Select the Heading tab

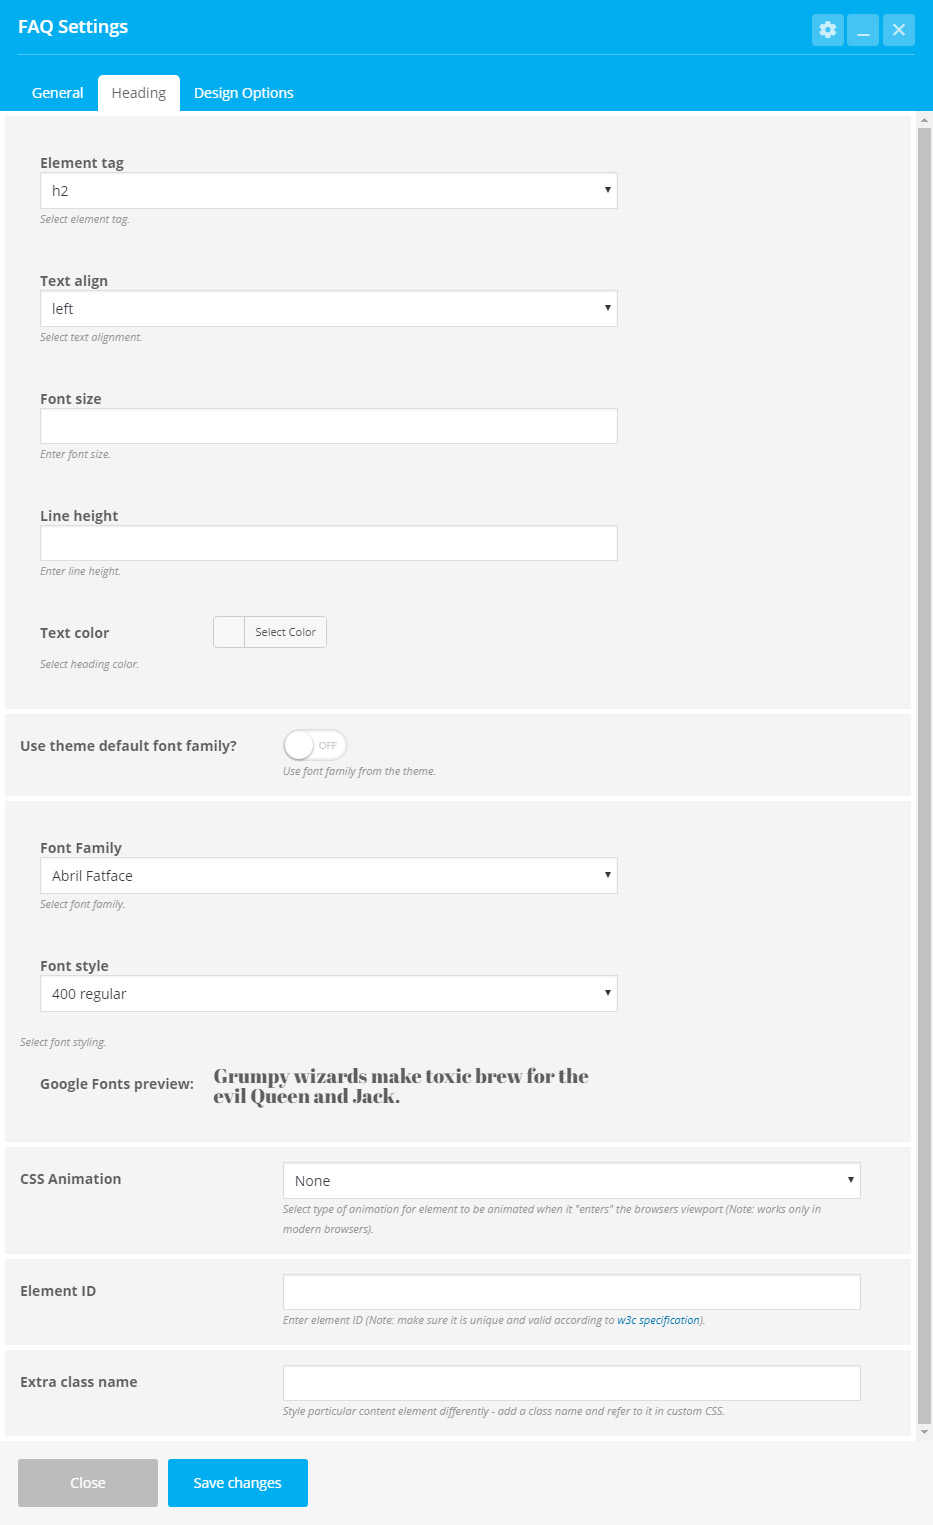tap(139, 93)
